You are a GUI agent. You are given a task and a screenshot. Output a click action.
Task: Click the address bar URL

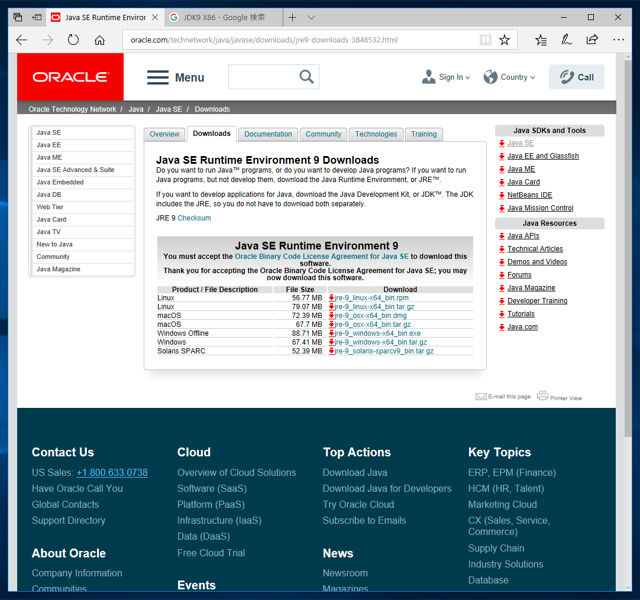coord(264,40)
